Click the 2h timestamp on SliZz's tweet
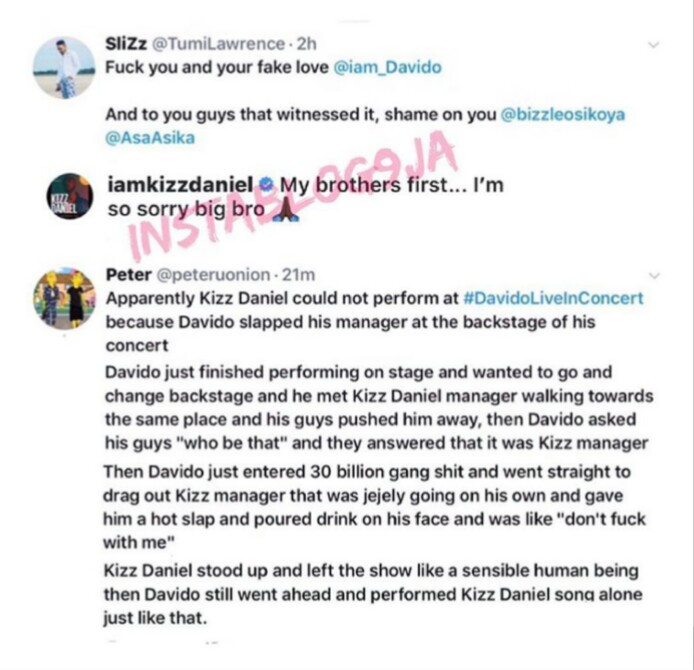Screen dimensions: 694x670 point(307,44)
